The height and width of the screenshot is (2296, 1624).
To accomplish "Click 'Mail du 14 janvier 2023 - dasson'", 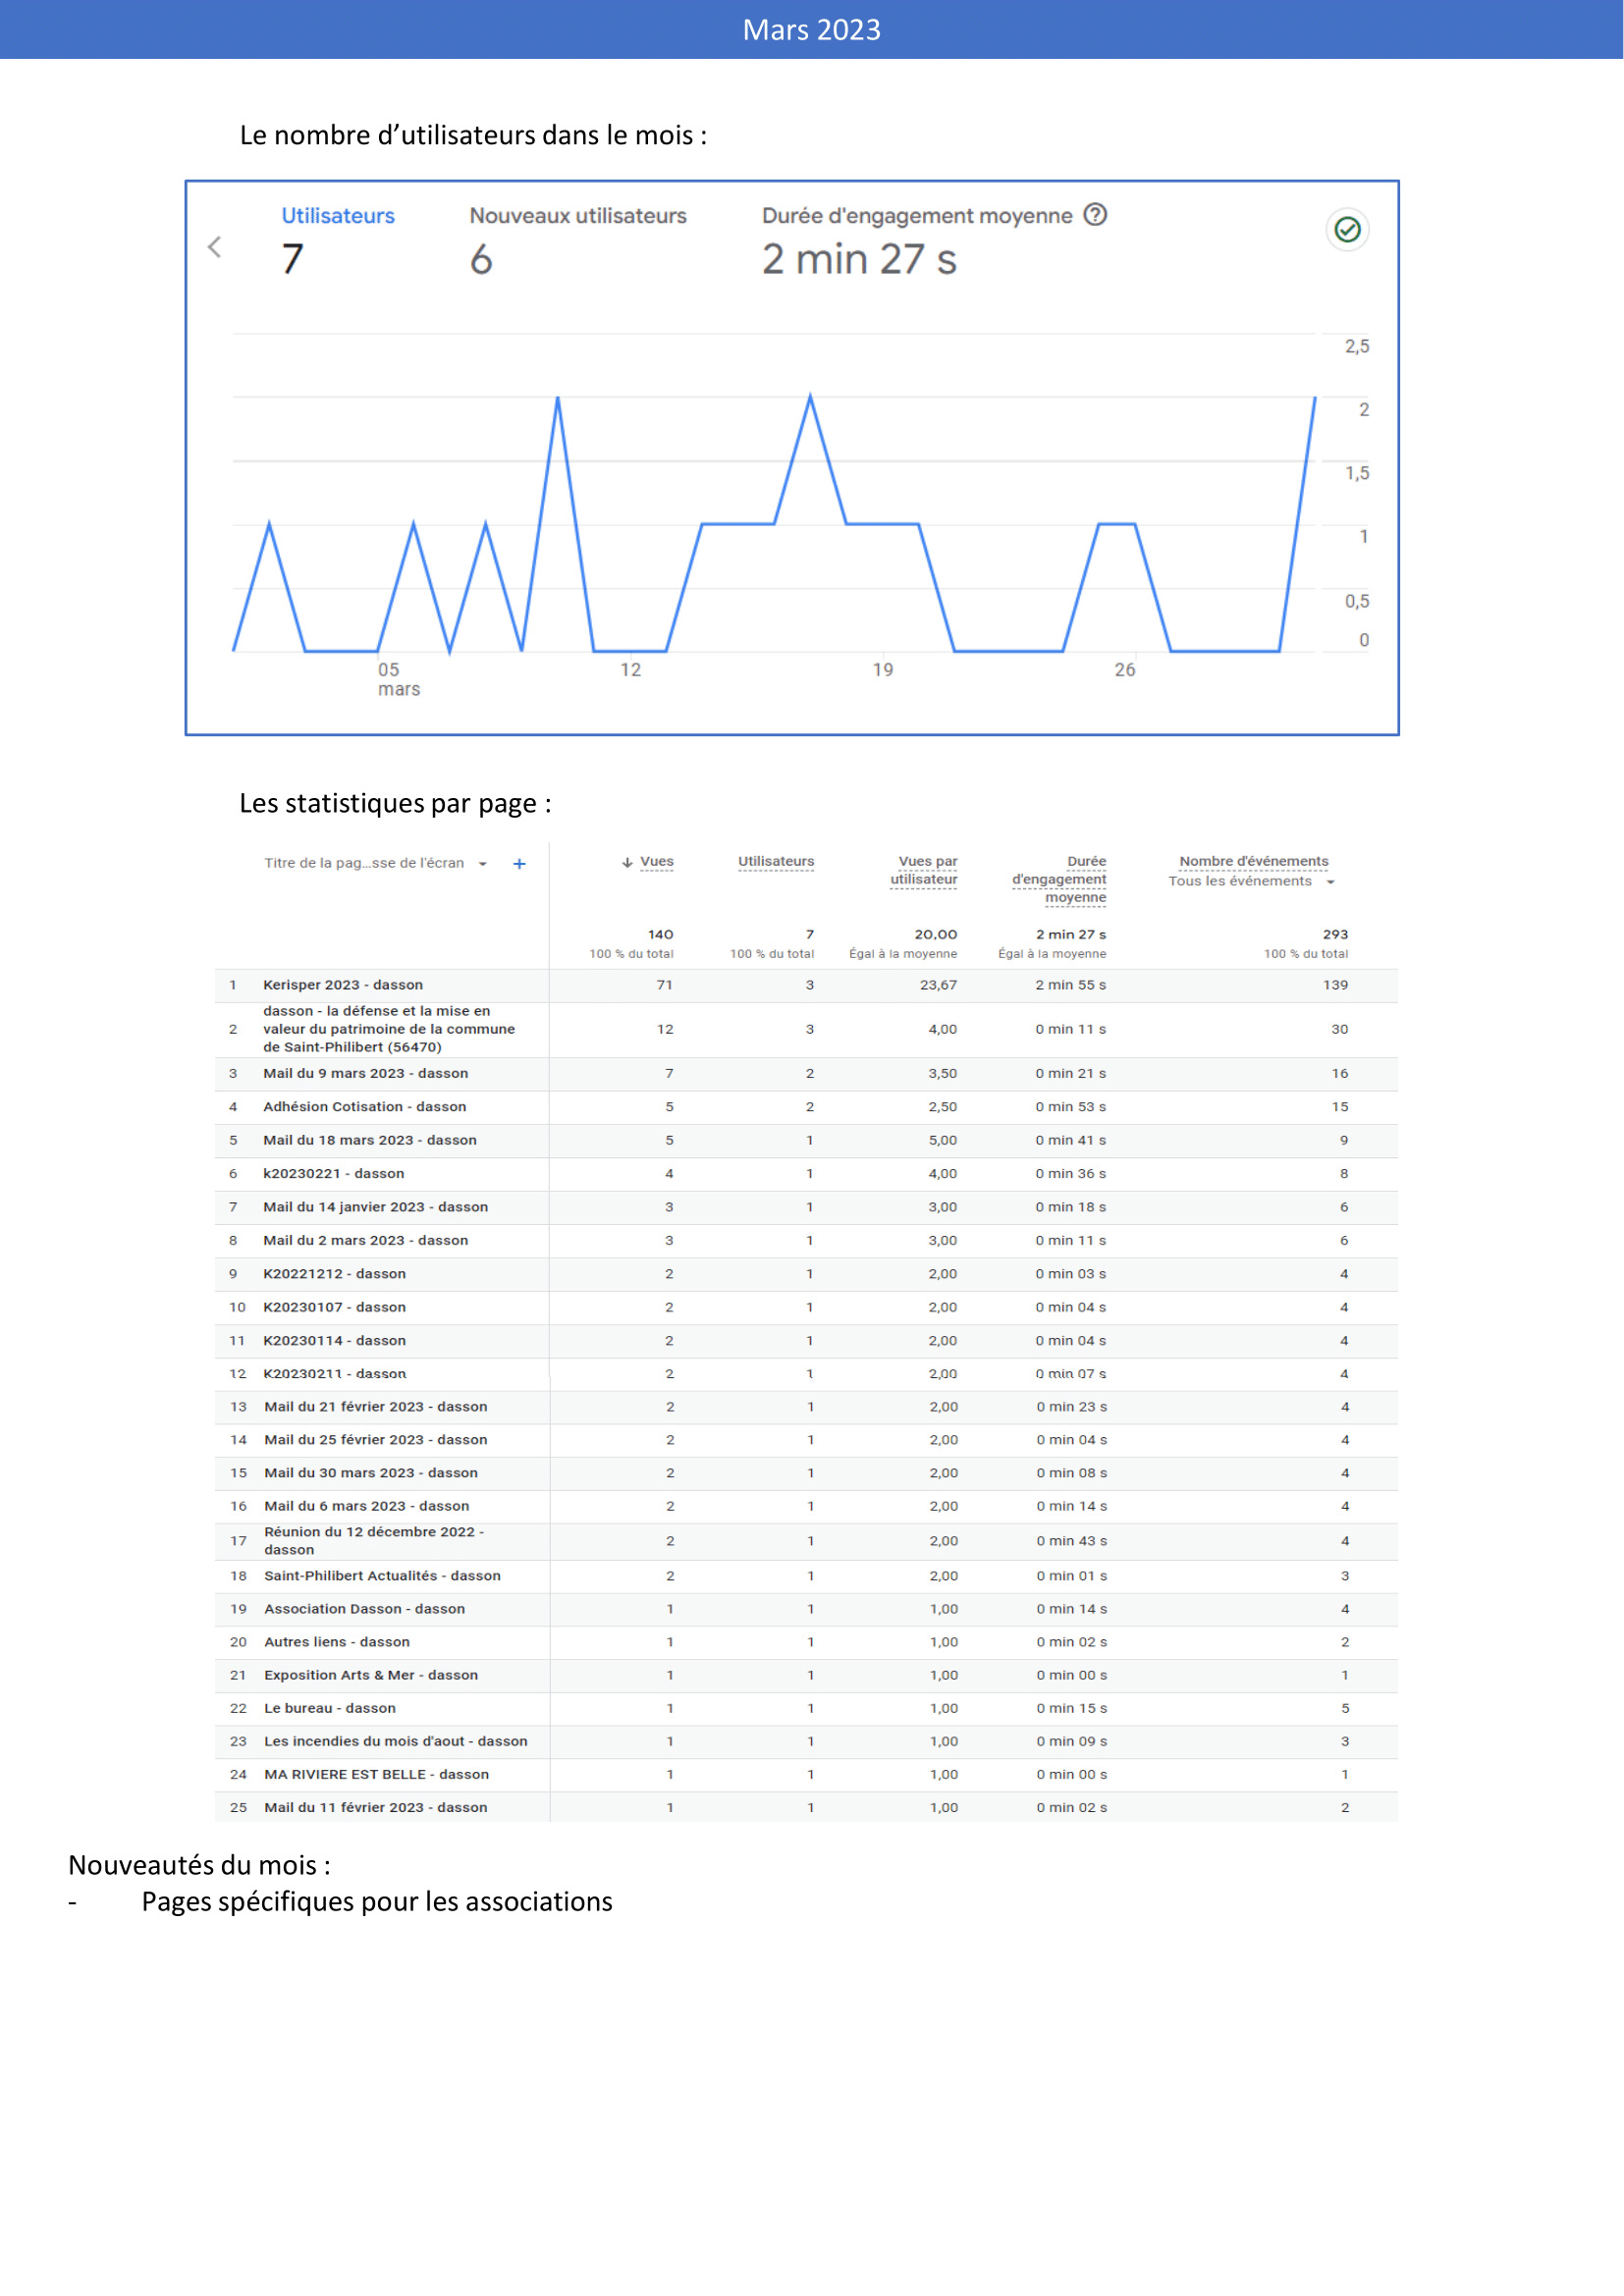I will pyautogui.click(x=376, y=1208).
